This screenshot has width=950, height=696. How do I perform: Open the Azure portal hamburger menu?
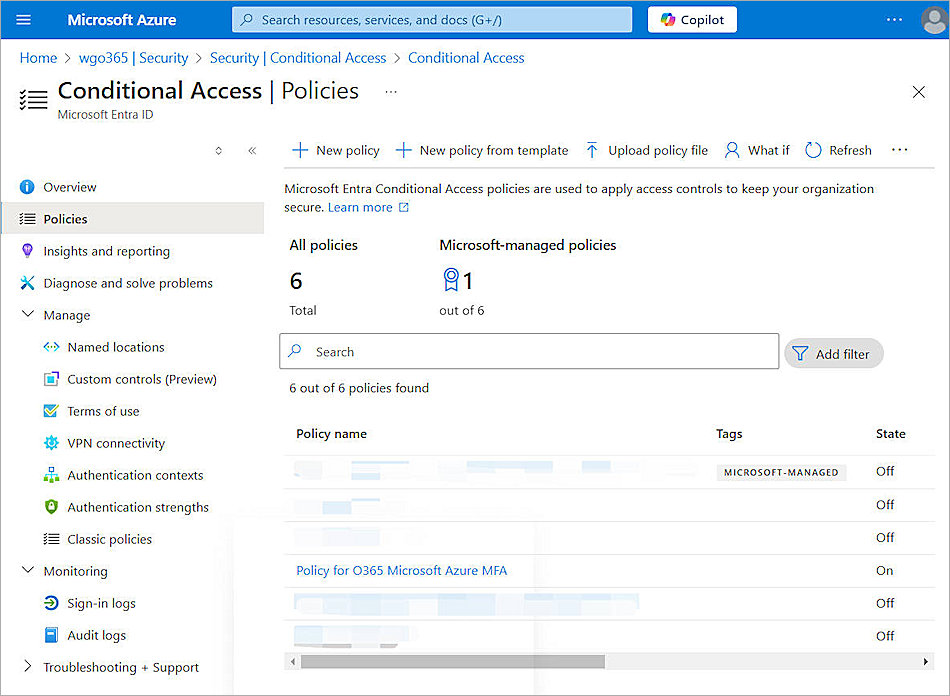click(25, 19)
